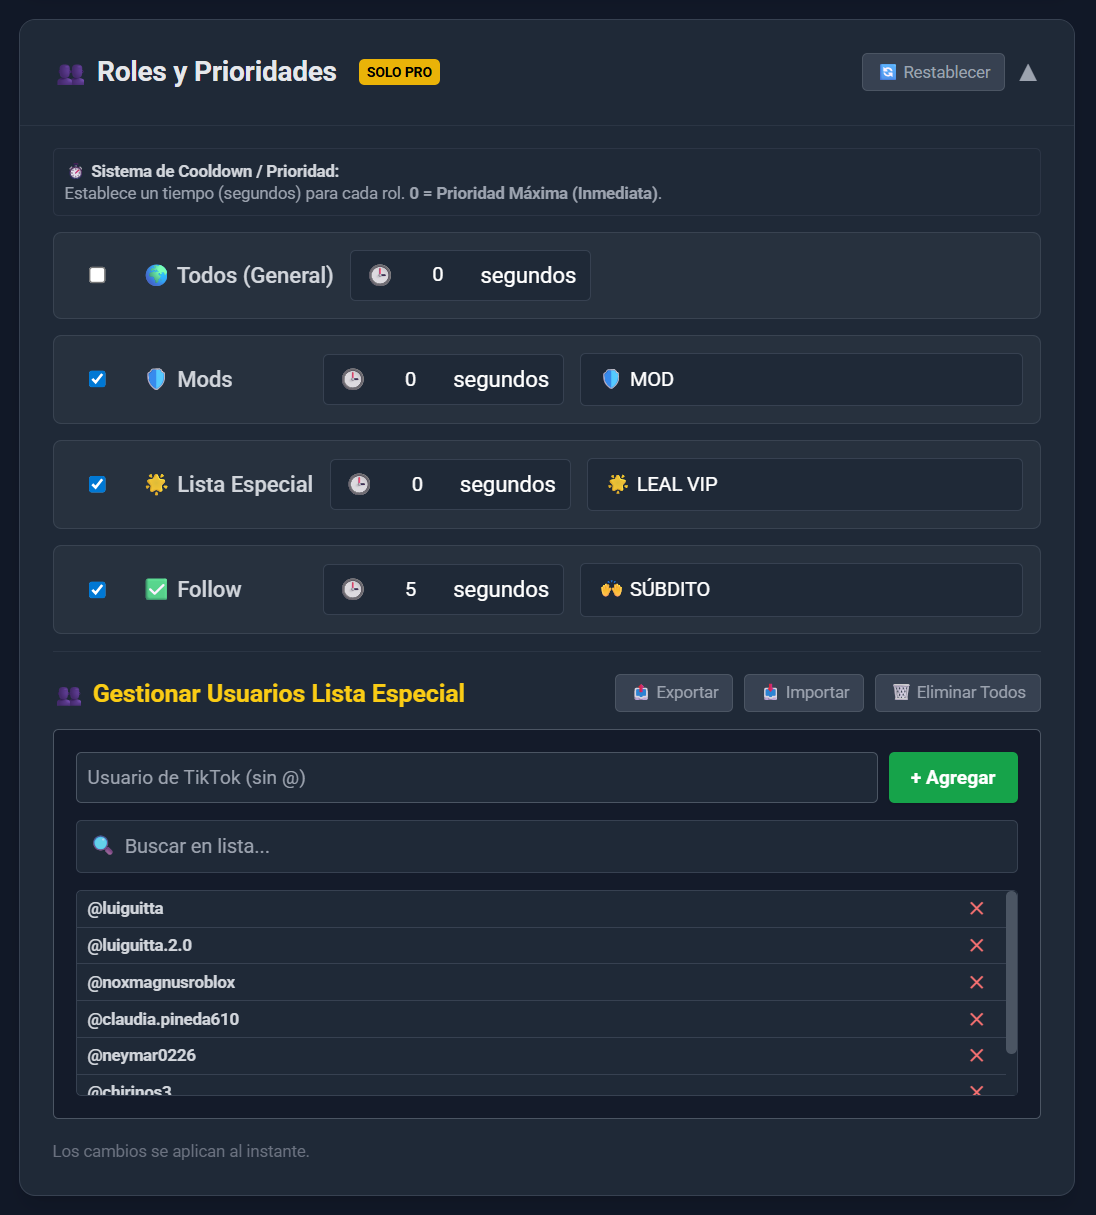The image size is (1096, 1215).
Task: Export the special list with Exportar
Action: (674, 692)
